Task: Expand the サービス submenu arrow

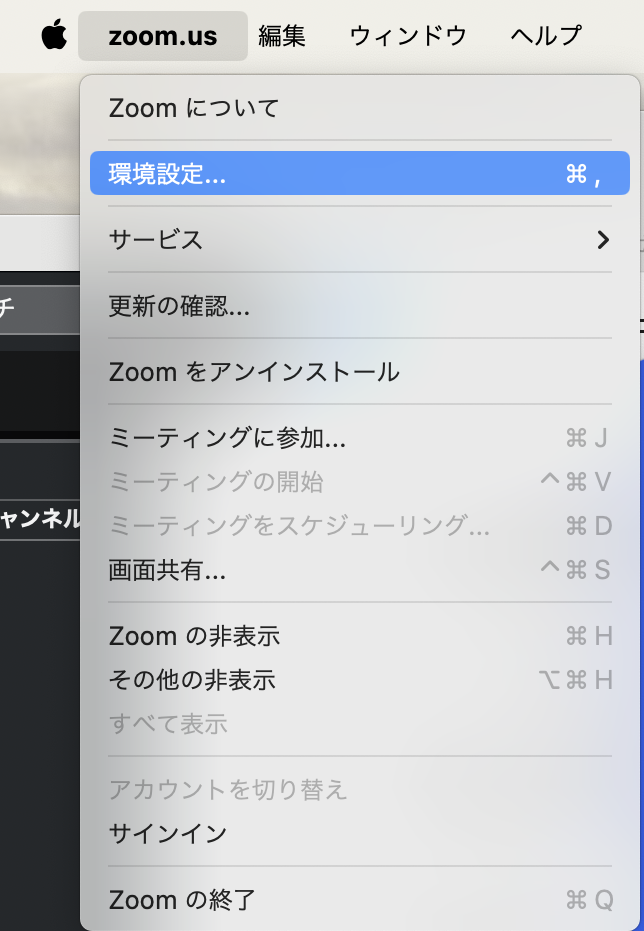Action: click(x=602, y=240)
